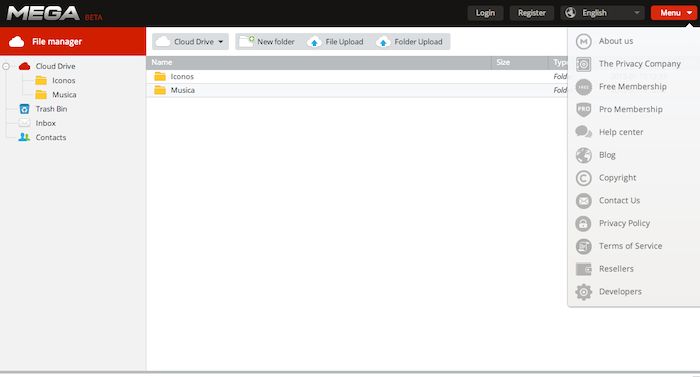Click the New folder icon in toolbar
The height and width of the screenshot is (377, 700).
[246, 42]
